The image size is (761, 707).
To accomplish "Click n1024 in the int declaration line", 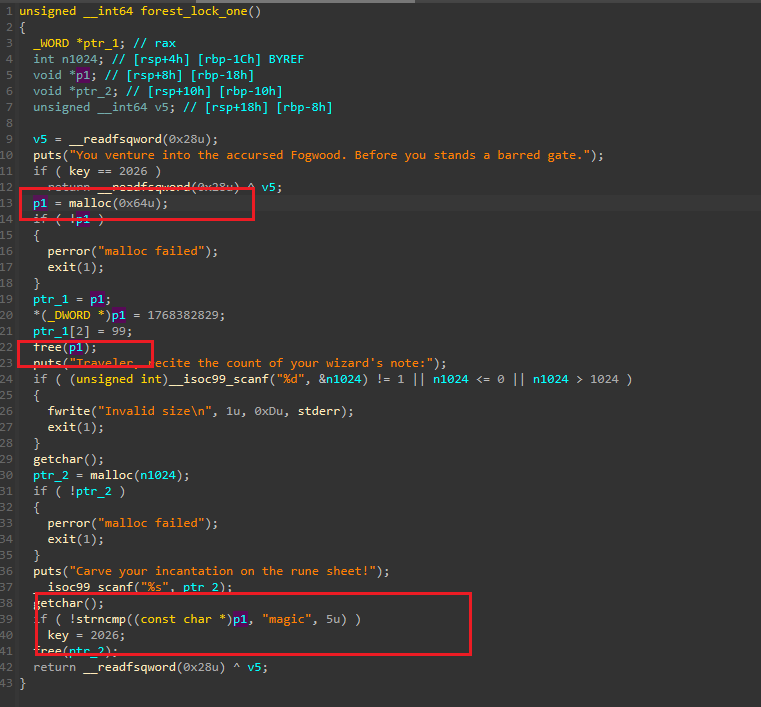I will [x=80, y=59].
